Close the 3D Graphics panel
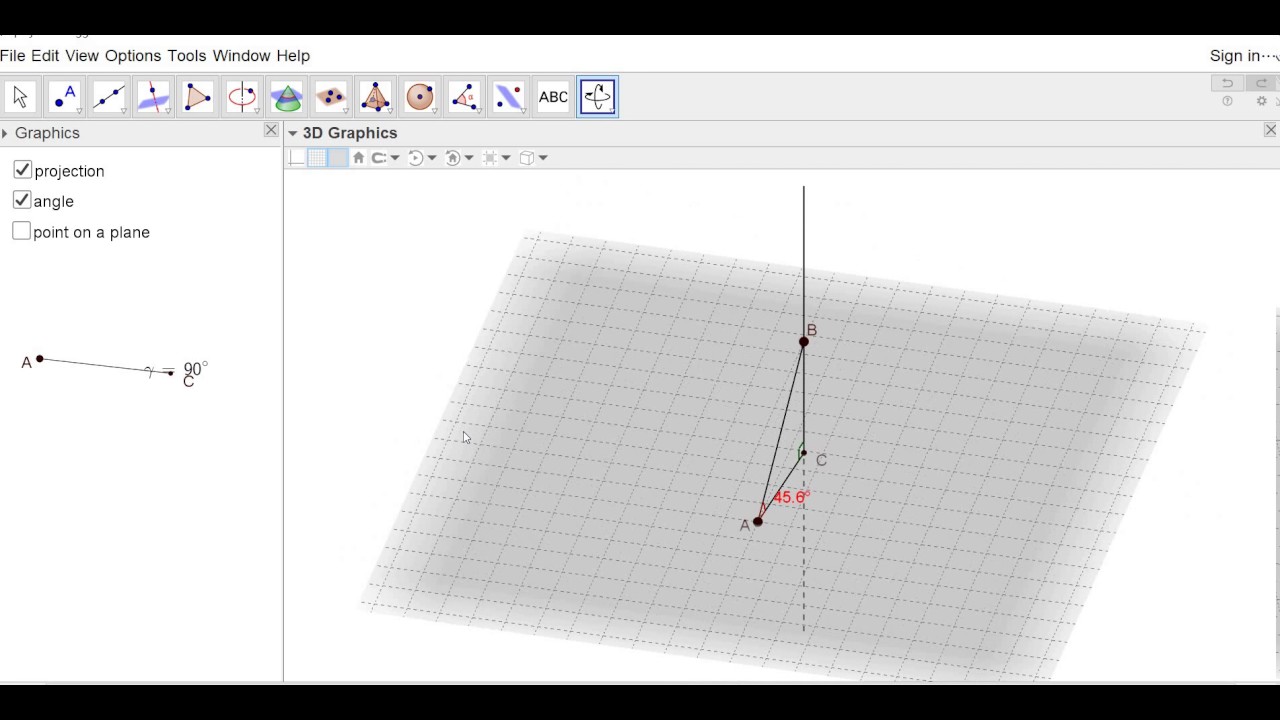Viewport: 1280px width, 720px height. (x=1271, y=131)
